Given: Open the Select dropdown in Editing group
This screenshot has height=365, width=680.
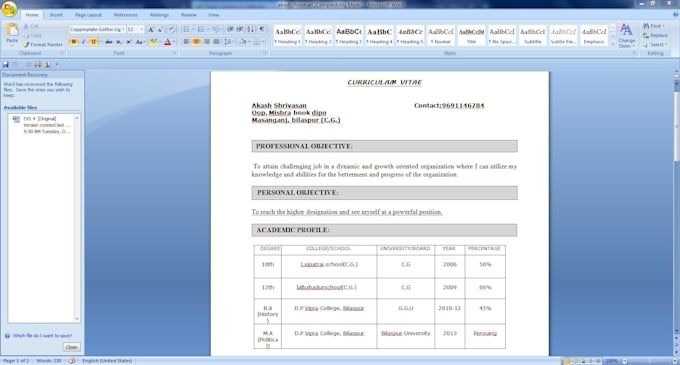Looking at the screenshot, I should (x=655, y=45).
